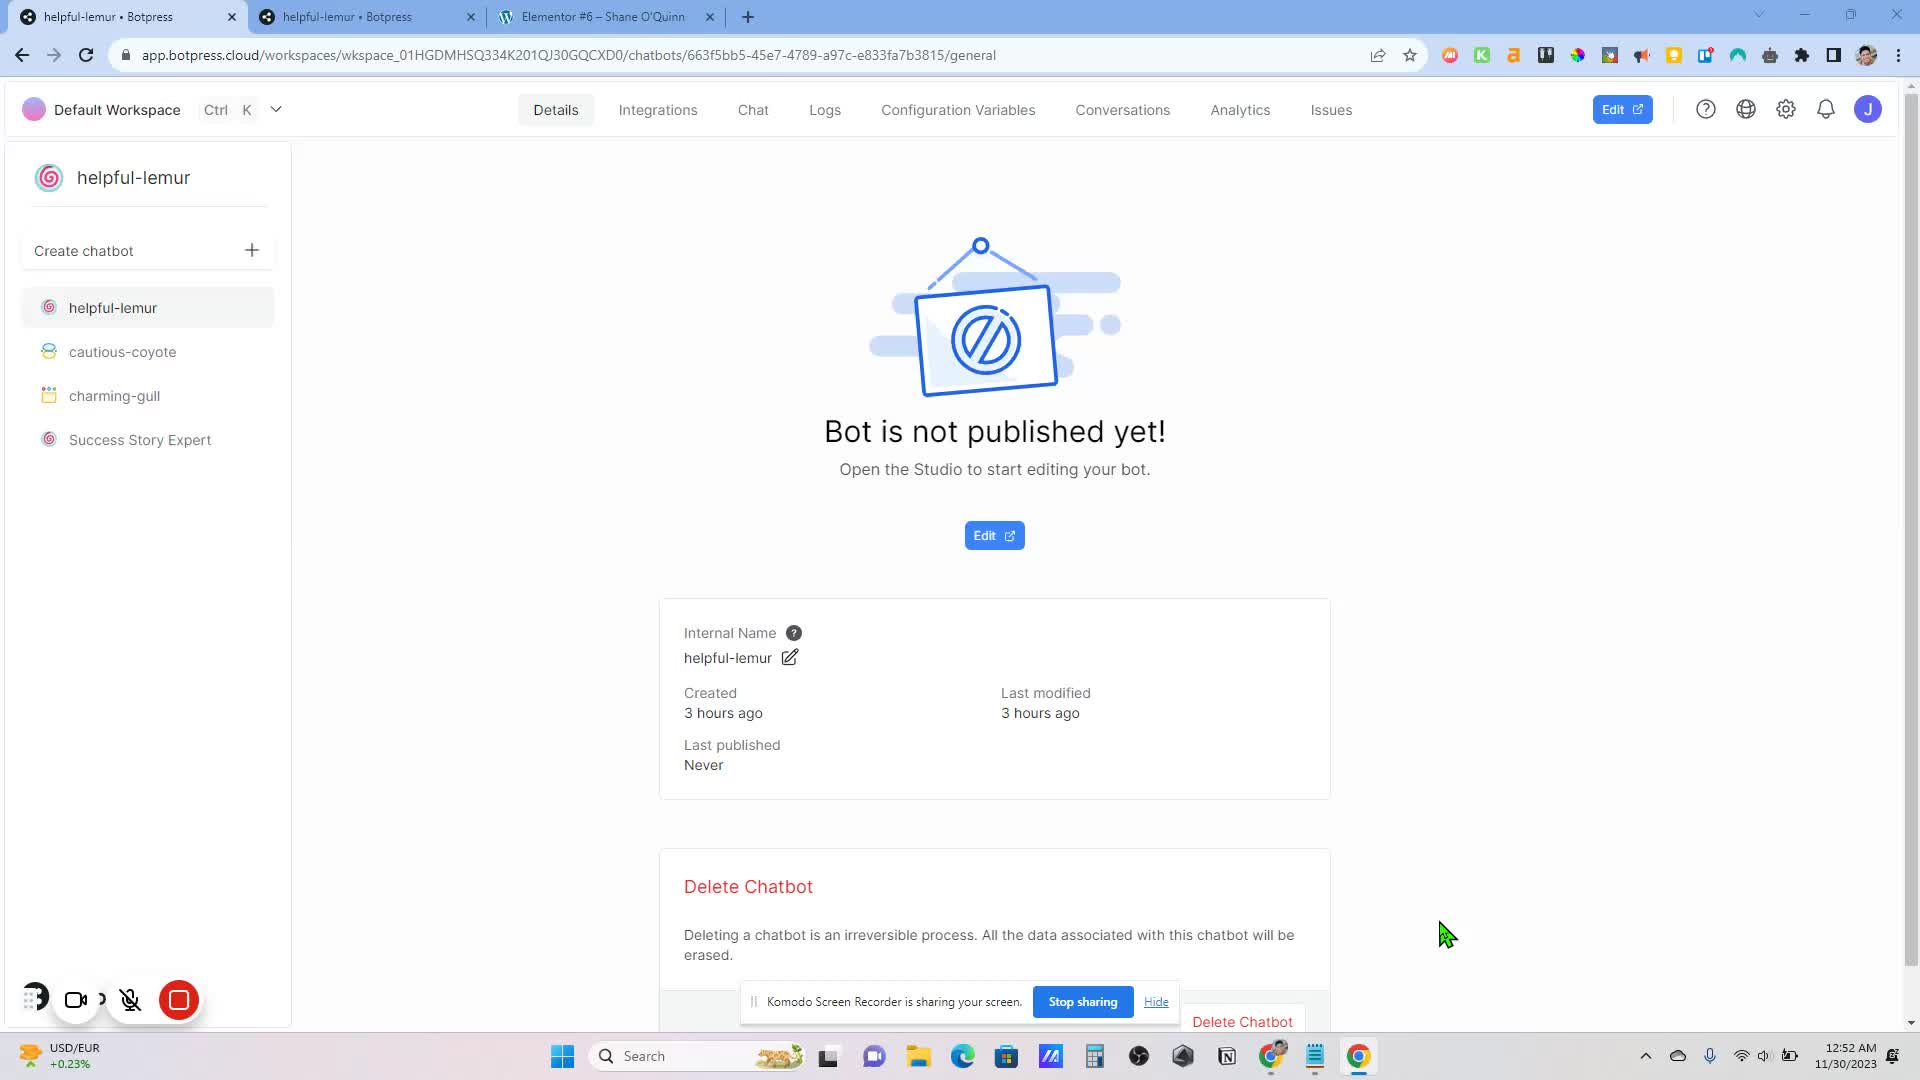Toggle the camera in recorder controls
The height and width of the screenshot is (1080, 1920).
[76, 1000]
